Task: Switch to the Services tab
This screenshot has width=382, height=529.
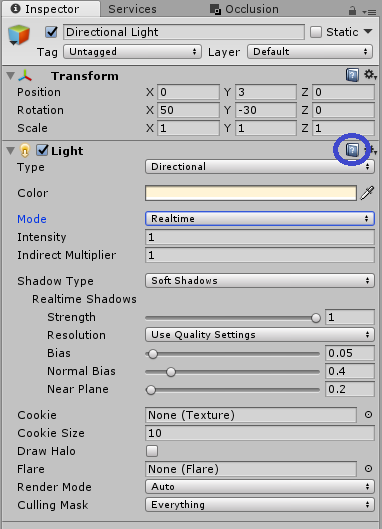Action: [x=132, y=9]
